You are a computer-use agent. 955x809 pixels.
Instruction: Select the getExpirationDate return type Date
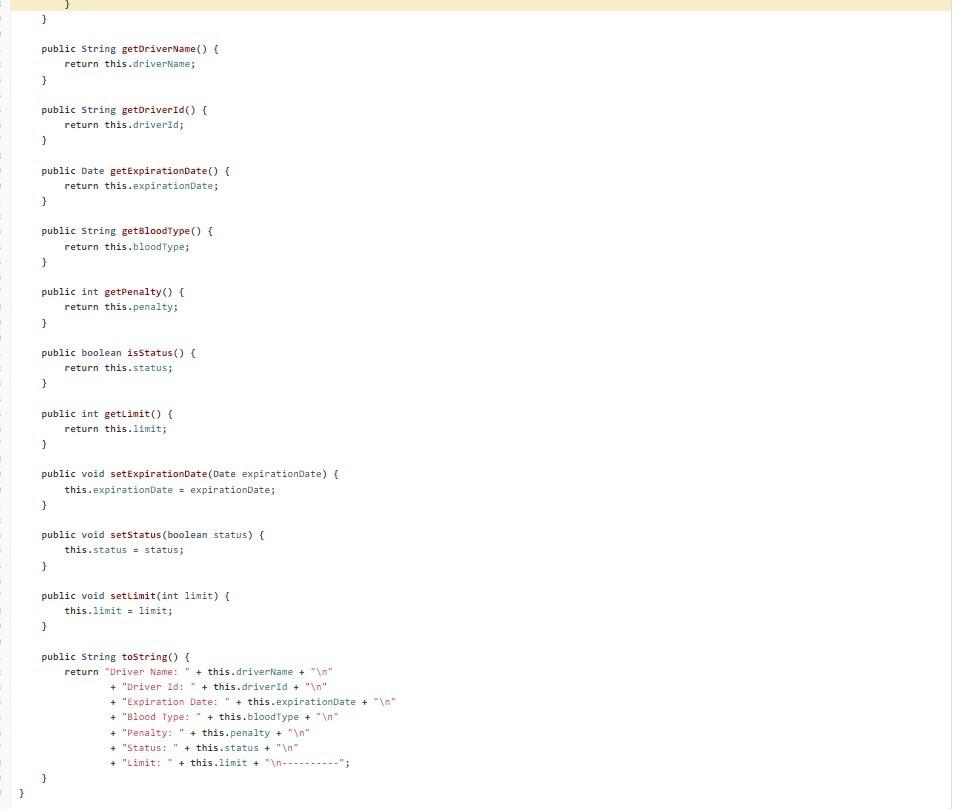pos(92,170)
